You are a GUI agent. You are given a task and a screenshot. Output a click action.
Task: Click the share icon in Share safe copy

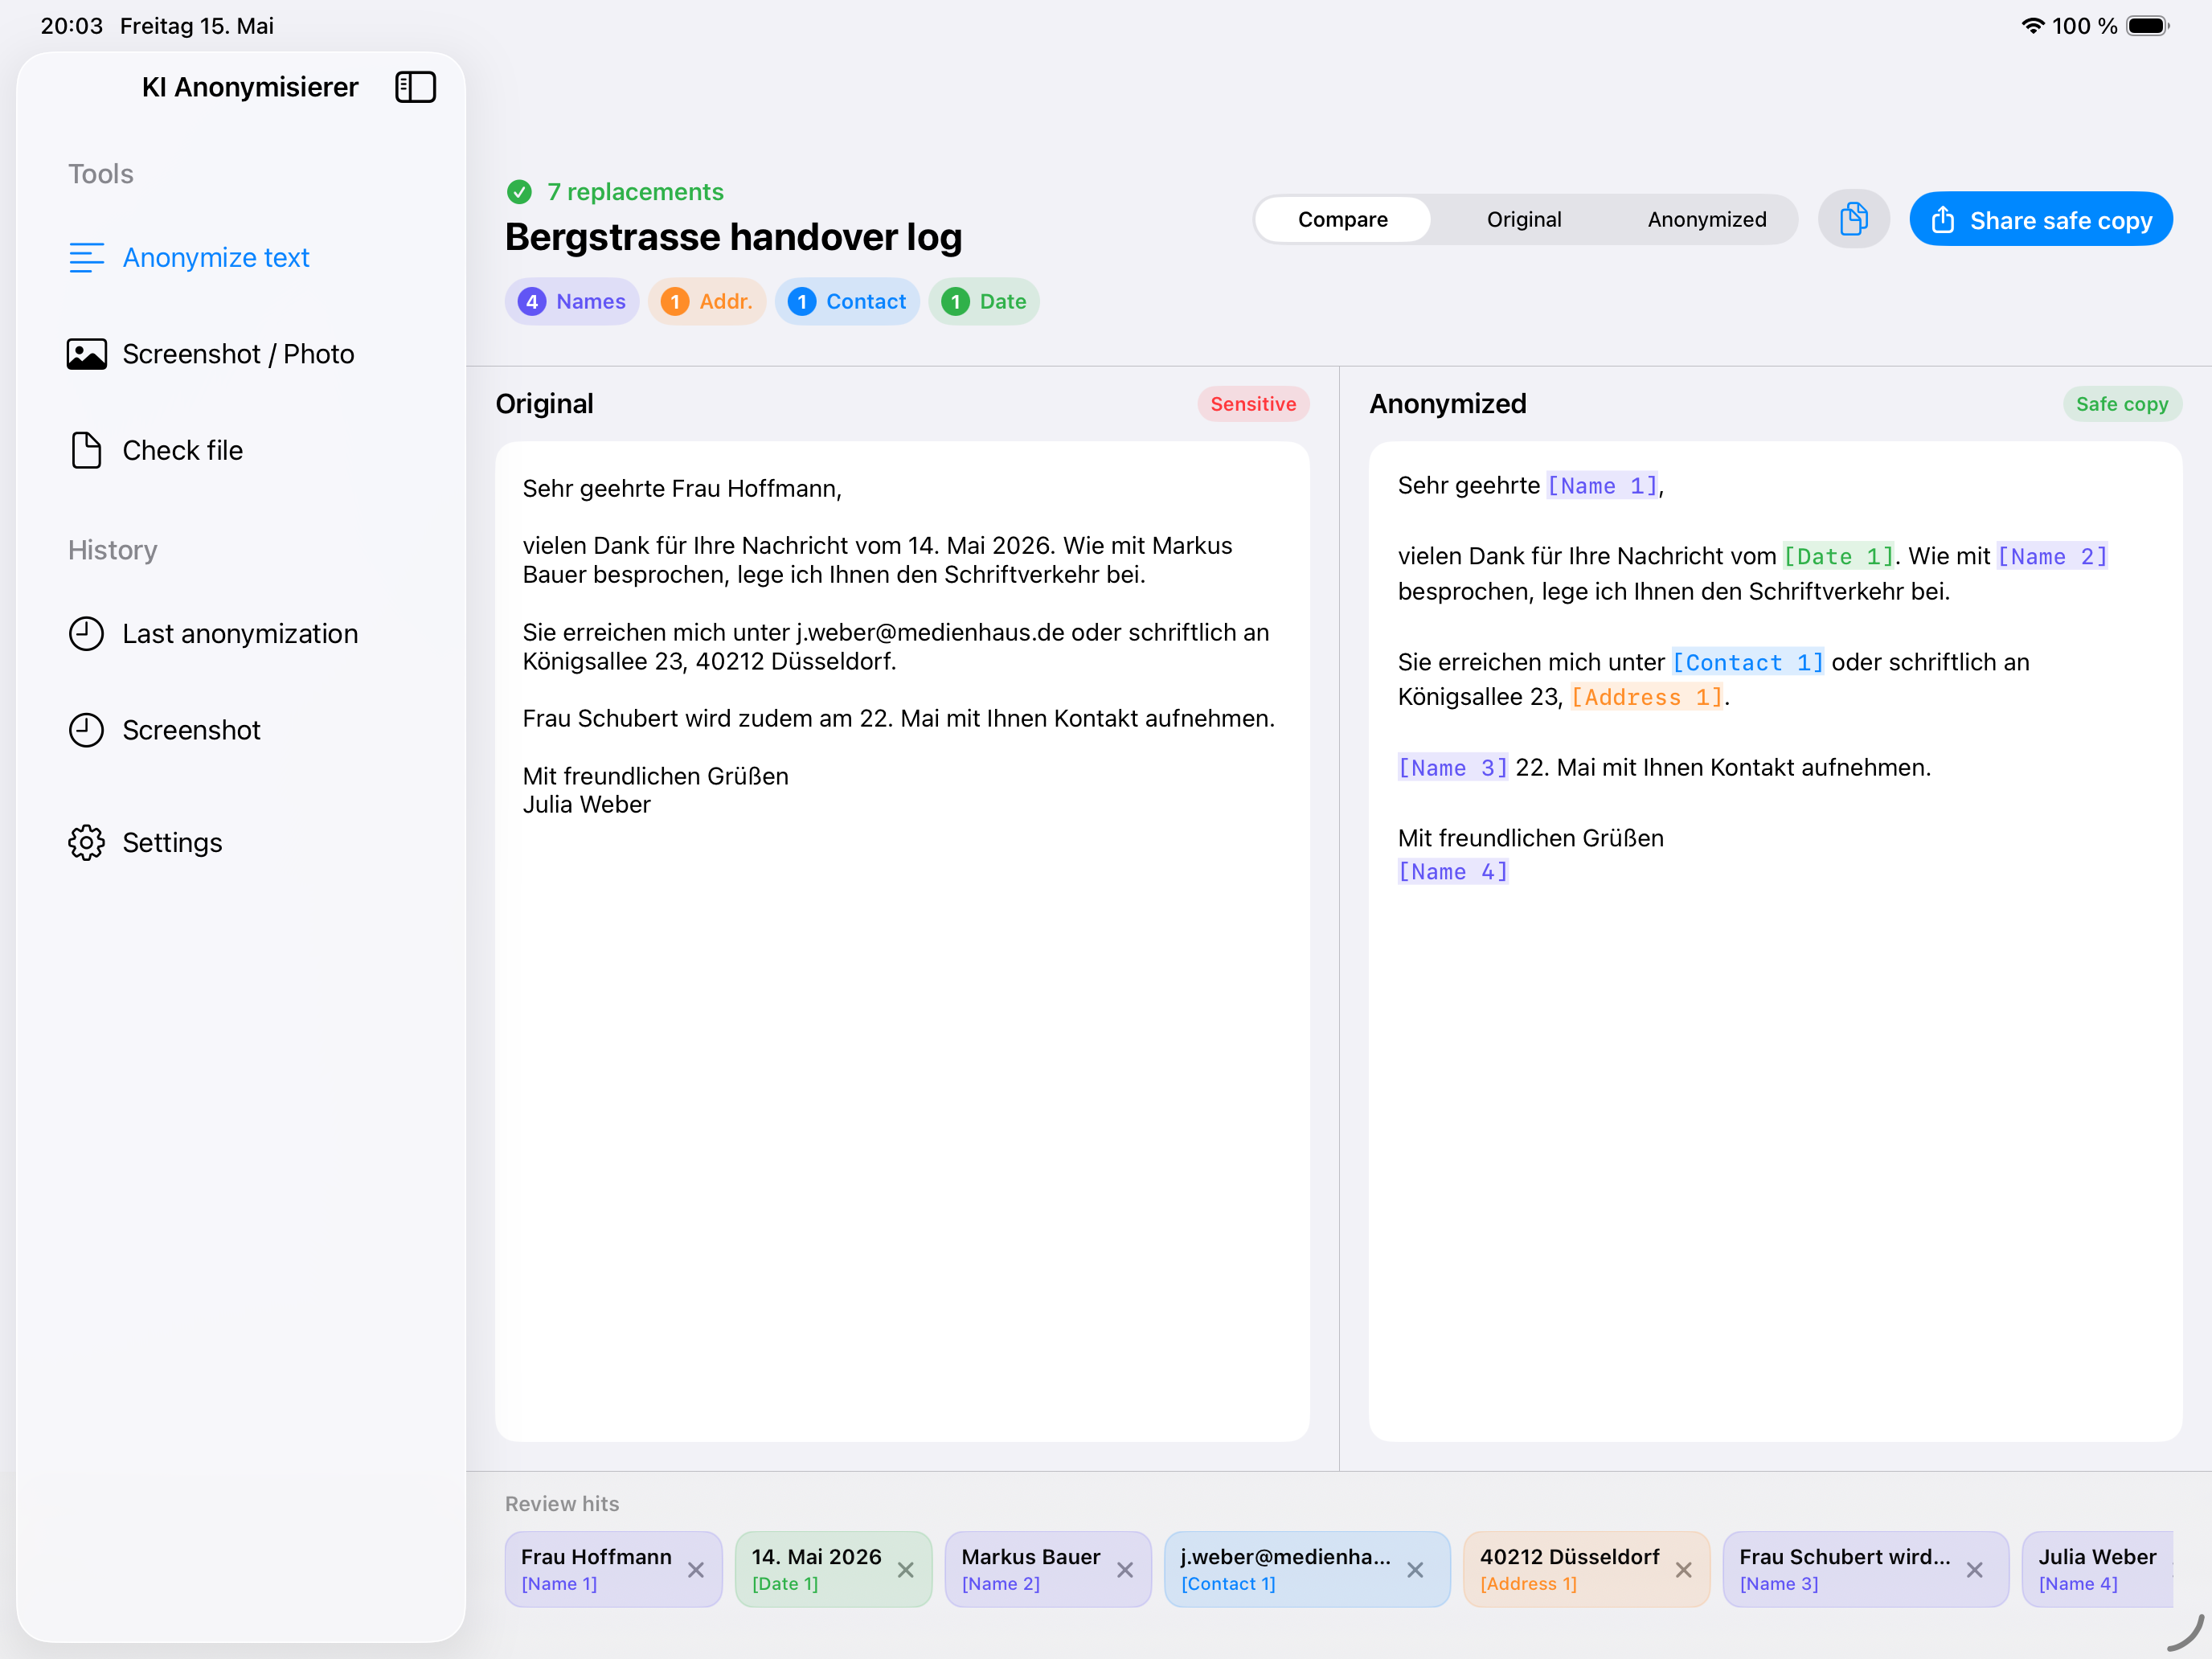[1942, 219]
